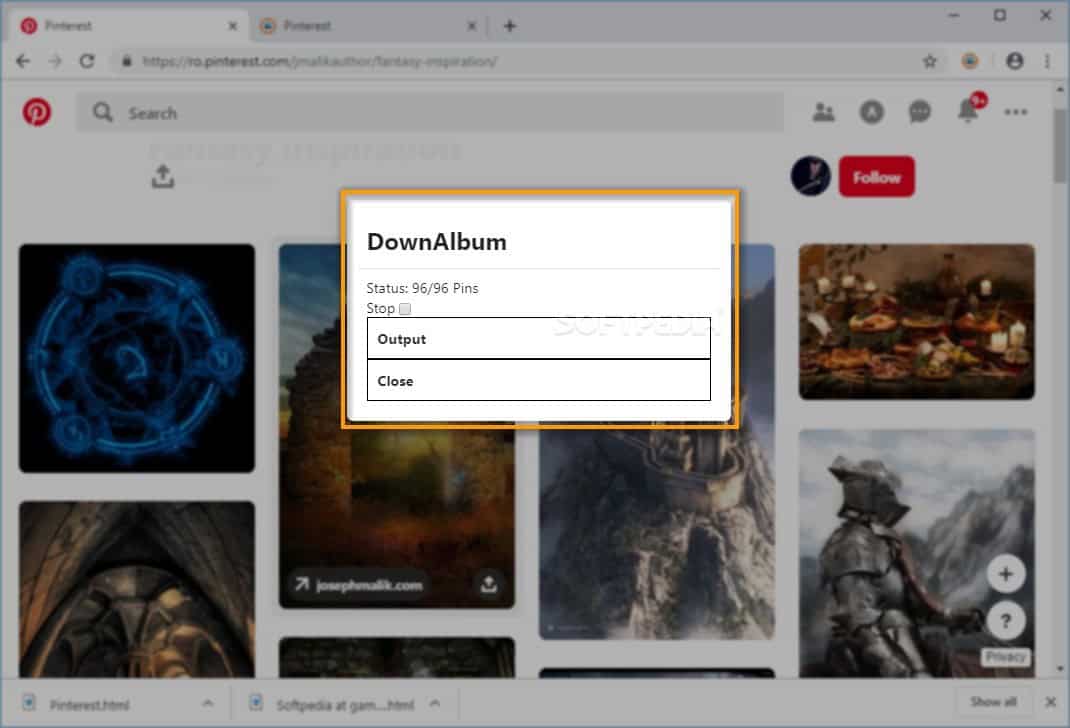Expand options for Pinterest.html download

click(209, 703)
